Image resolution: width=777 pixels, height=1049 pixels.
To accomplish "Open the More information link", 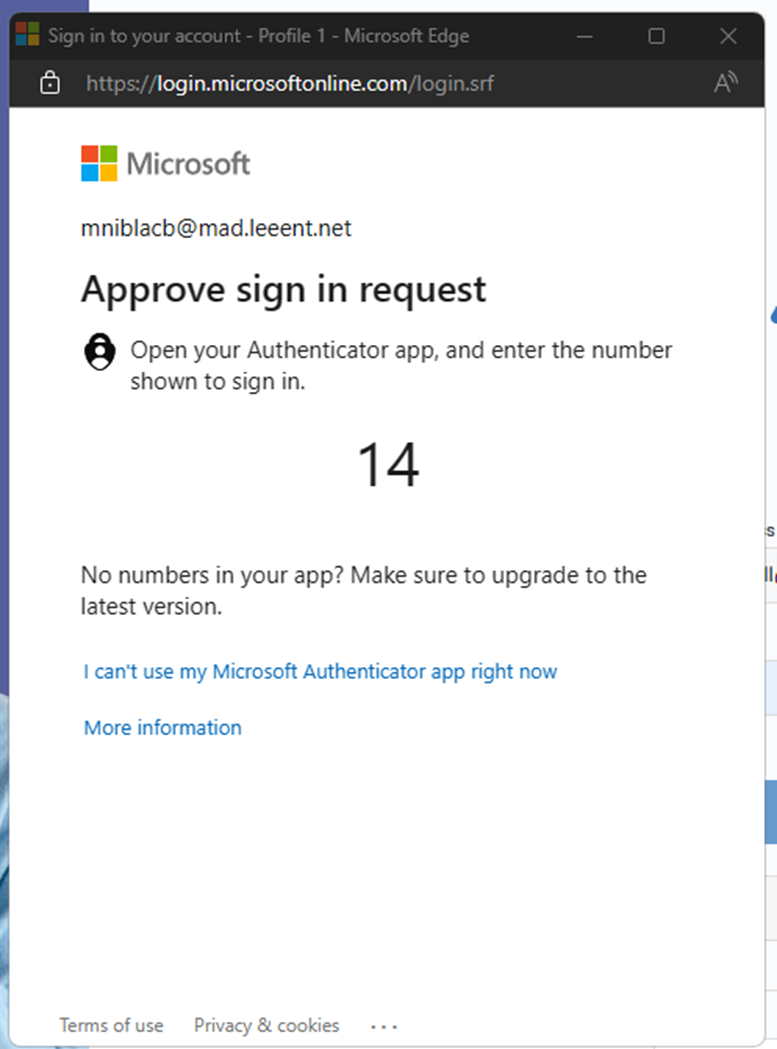I will point(162,727).
